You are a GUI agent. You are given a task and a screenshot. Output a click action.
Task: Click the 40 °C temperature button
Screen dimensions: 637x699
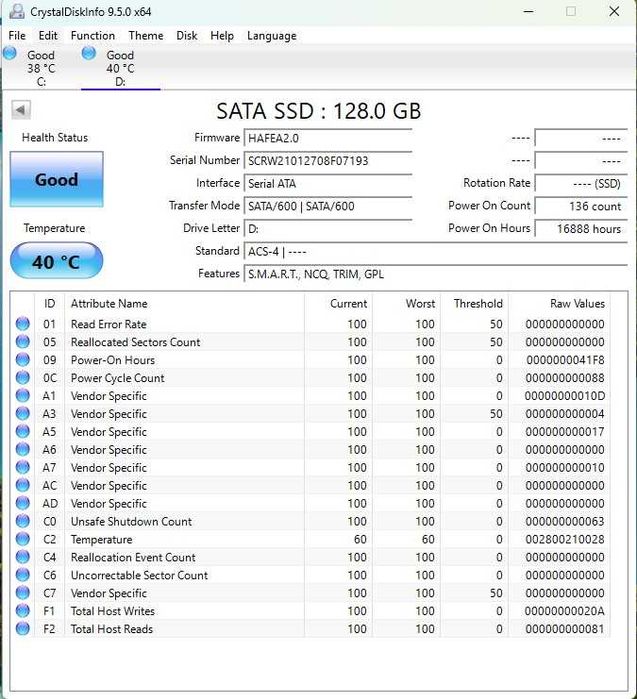tap(57, 261)
